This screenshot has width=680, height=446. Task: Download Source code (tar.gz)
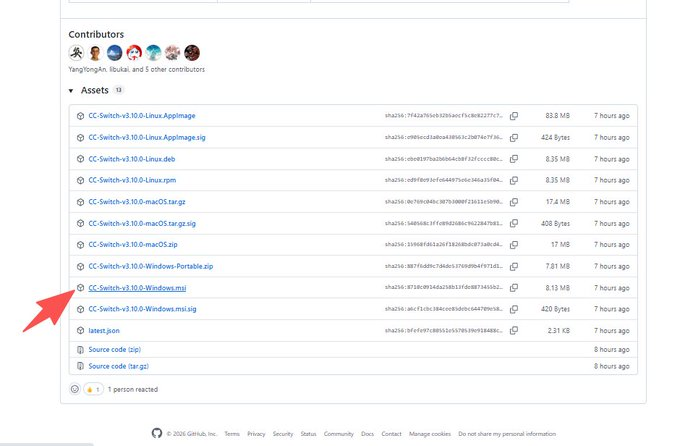119,367
